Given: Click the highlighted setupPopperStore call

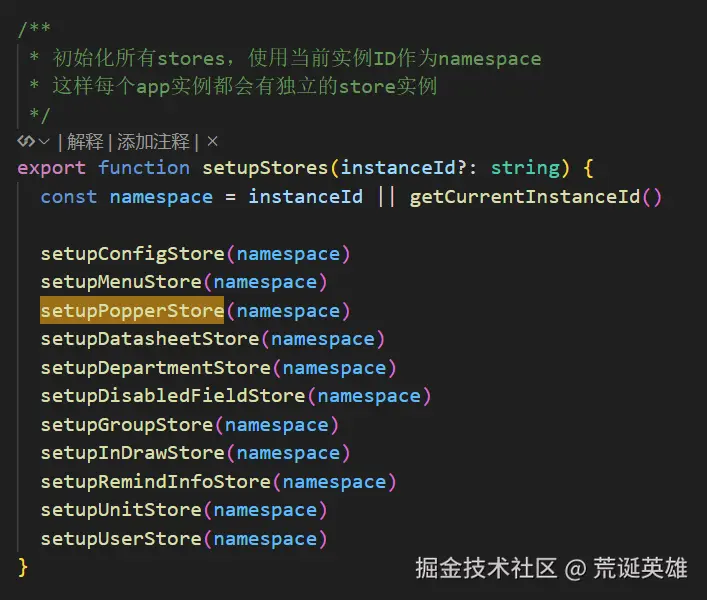Looking at the screenshot, I should point(132,311).
